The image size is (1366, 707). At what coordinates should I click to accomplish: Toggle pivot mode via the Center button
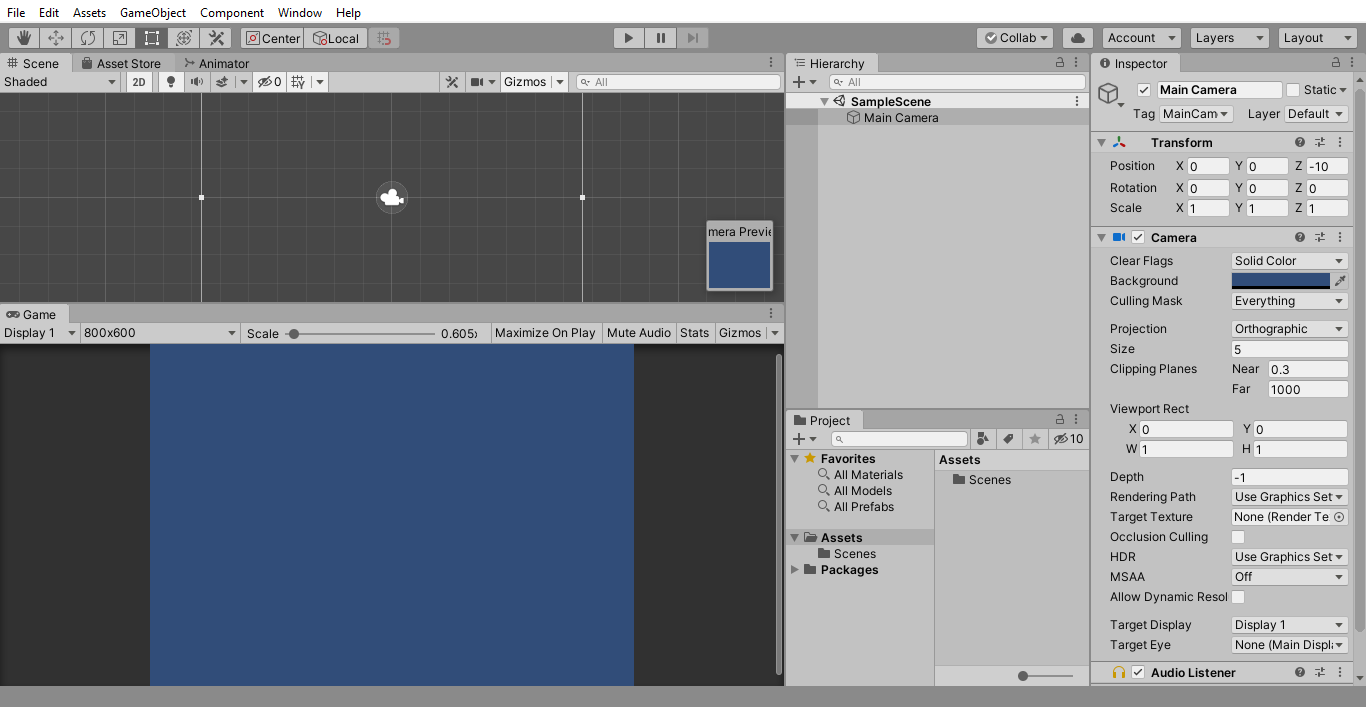pos(272,38)
